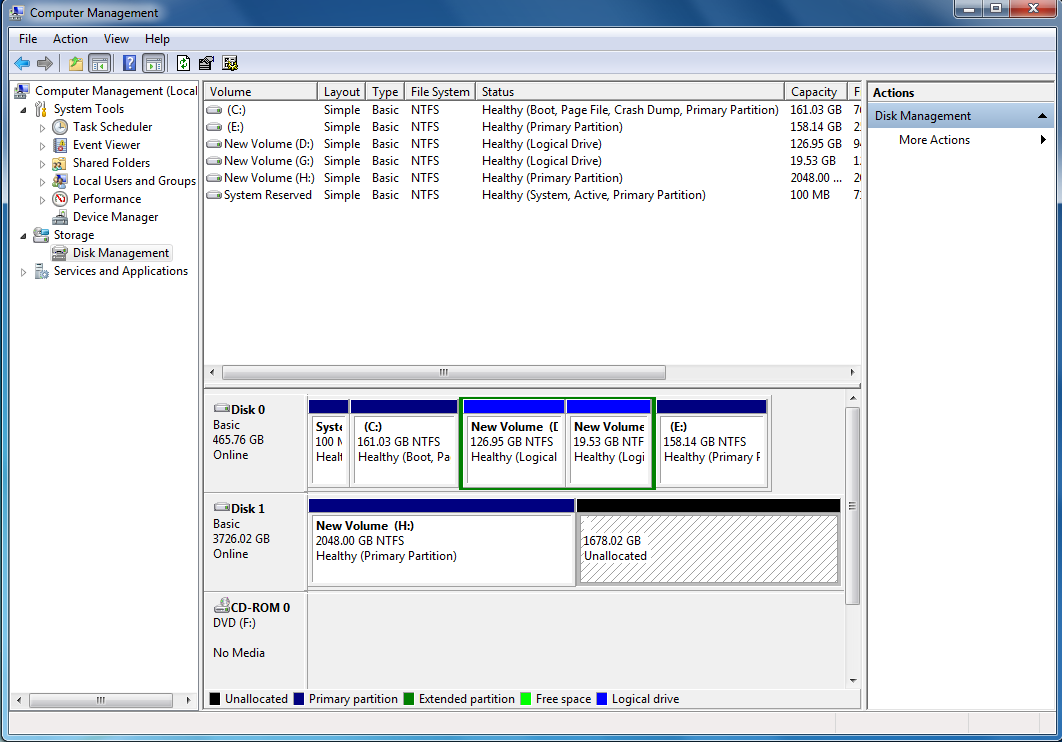Open the More Actions submenu arrow
Screen dimensions: 1062x742
[x=1043, y=139]
